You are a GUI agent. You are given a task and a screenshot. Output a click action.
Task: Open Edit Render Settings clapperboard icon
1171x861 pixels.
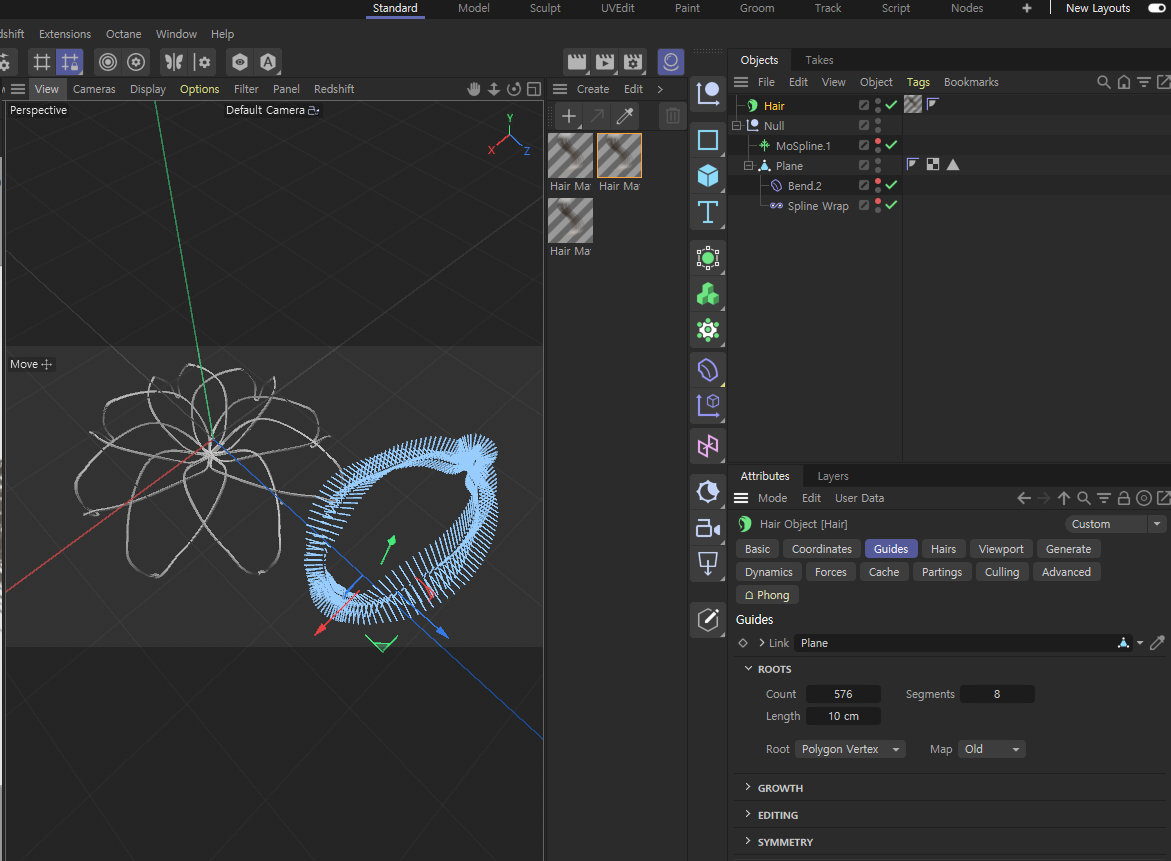click(633, 62)
